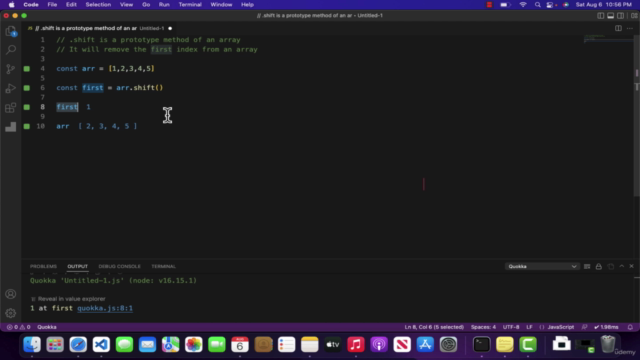This screenshot has width=640, height=360.
Task: Open the Edit menu
Action: pos(71,4)
